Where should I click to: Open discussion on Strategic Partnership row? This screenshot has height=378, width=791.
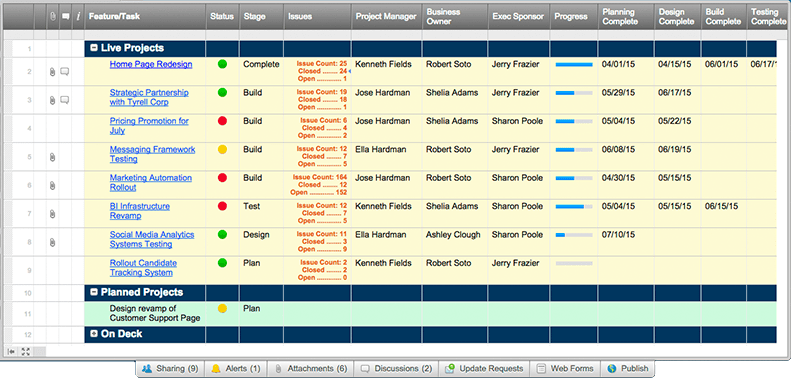pyautogui.click(x=65, y=100)
